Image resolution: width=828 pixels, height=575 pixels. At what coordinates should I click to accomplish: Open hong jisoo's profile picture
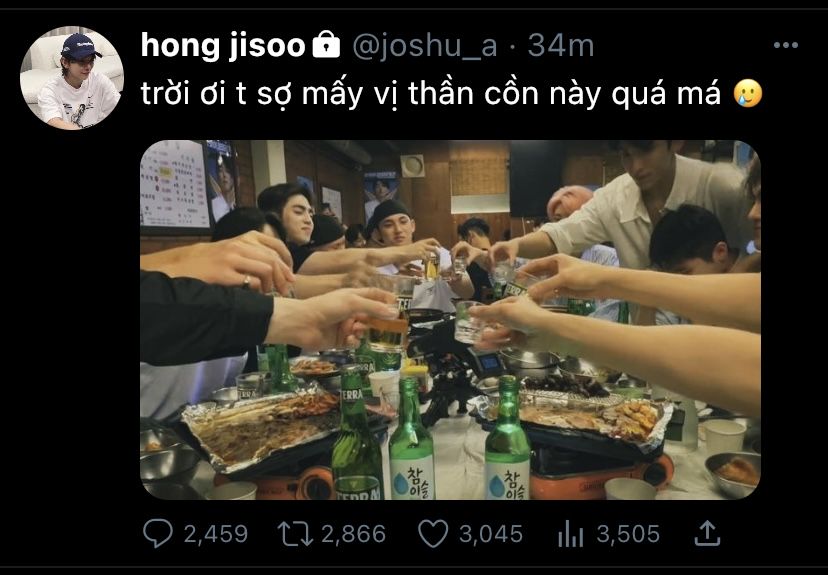click(72, 78)
